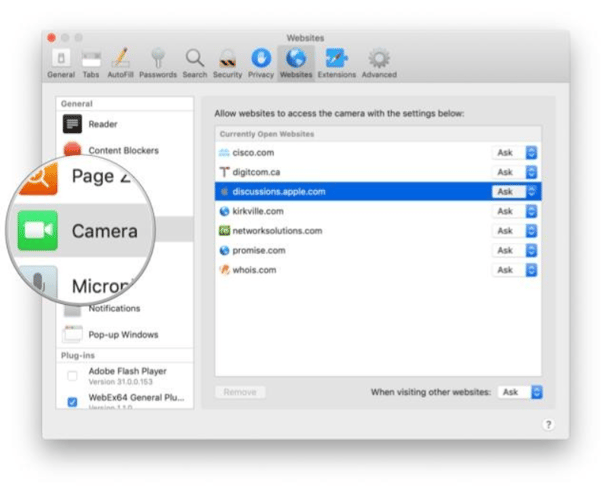Open the General preferences pane
Image resolution: width=602 pixels, height=494 pixels.
(x=61, y=61)
